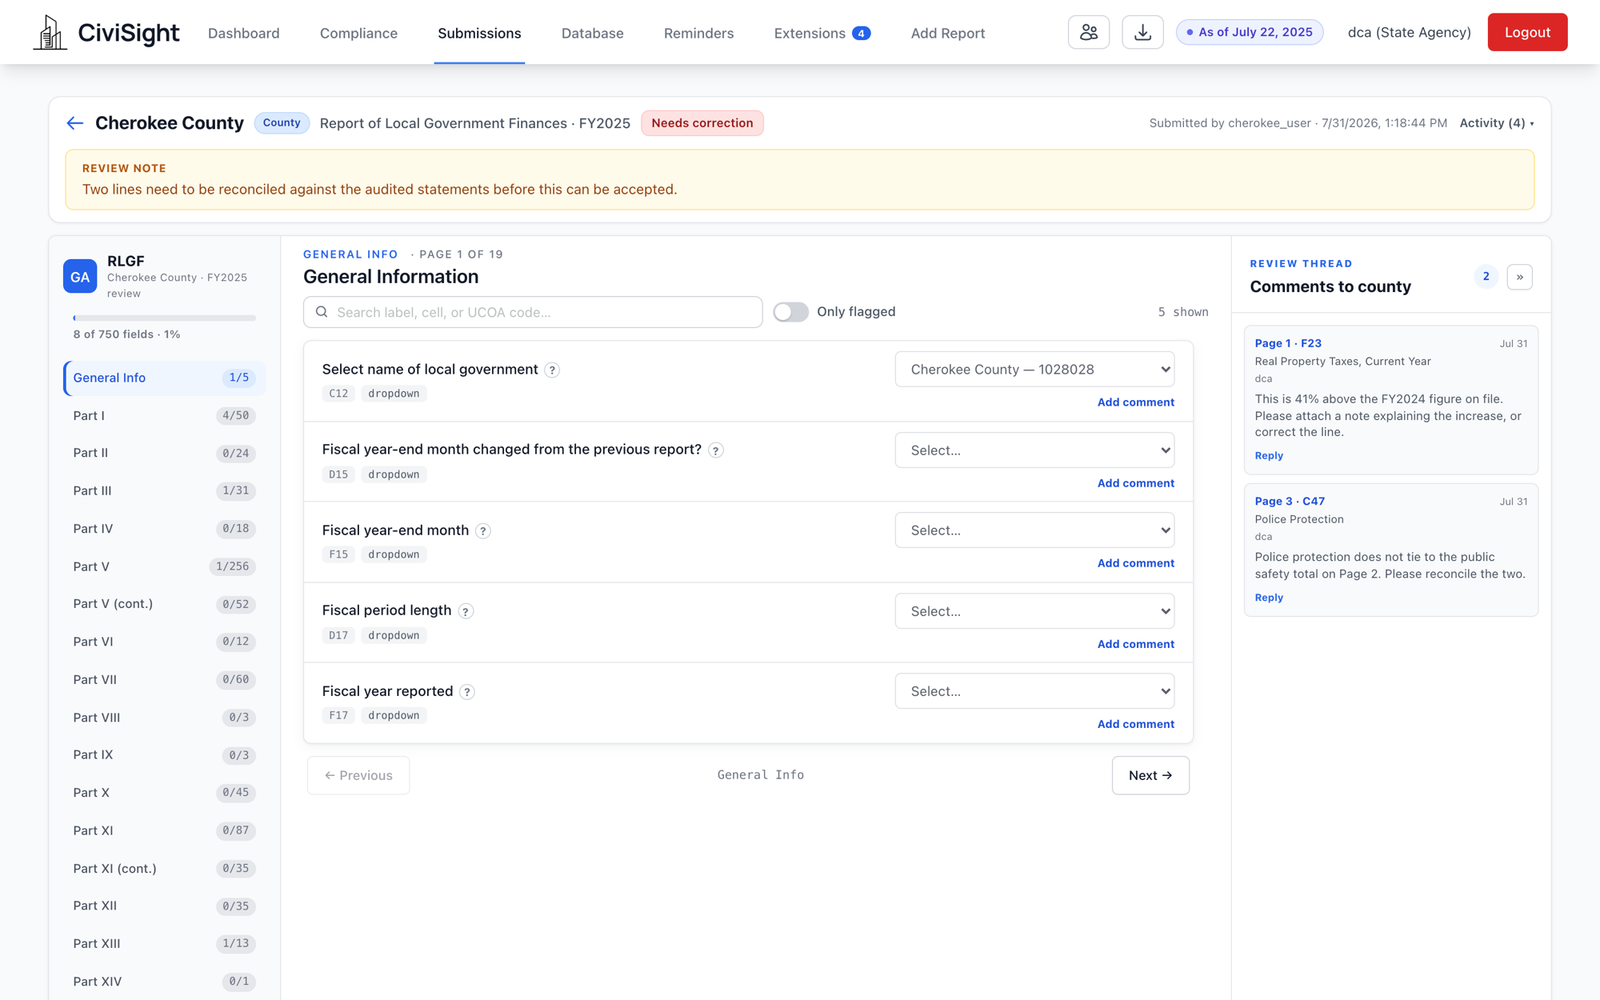Select Part XI (cont.) in the section list
1600x1000 pixels.
coord(164,869)
